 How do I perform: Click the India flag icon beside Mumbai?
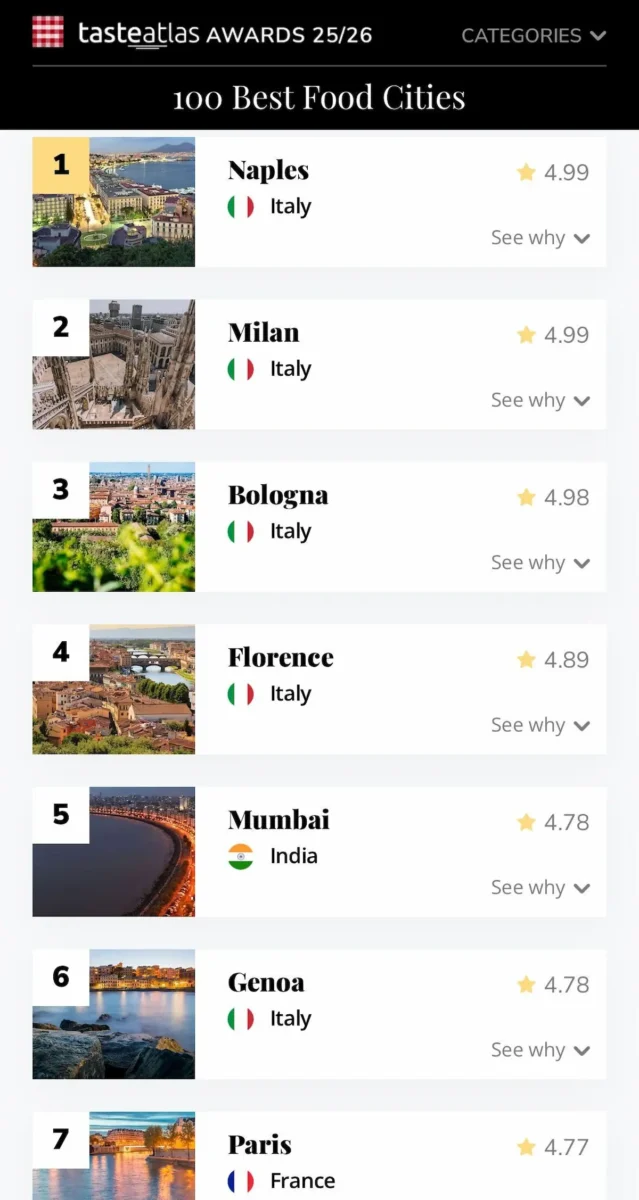pyautogui.click(x=241, y=856)
